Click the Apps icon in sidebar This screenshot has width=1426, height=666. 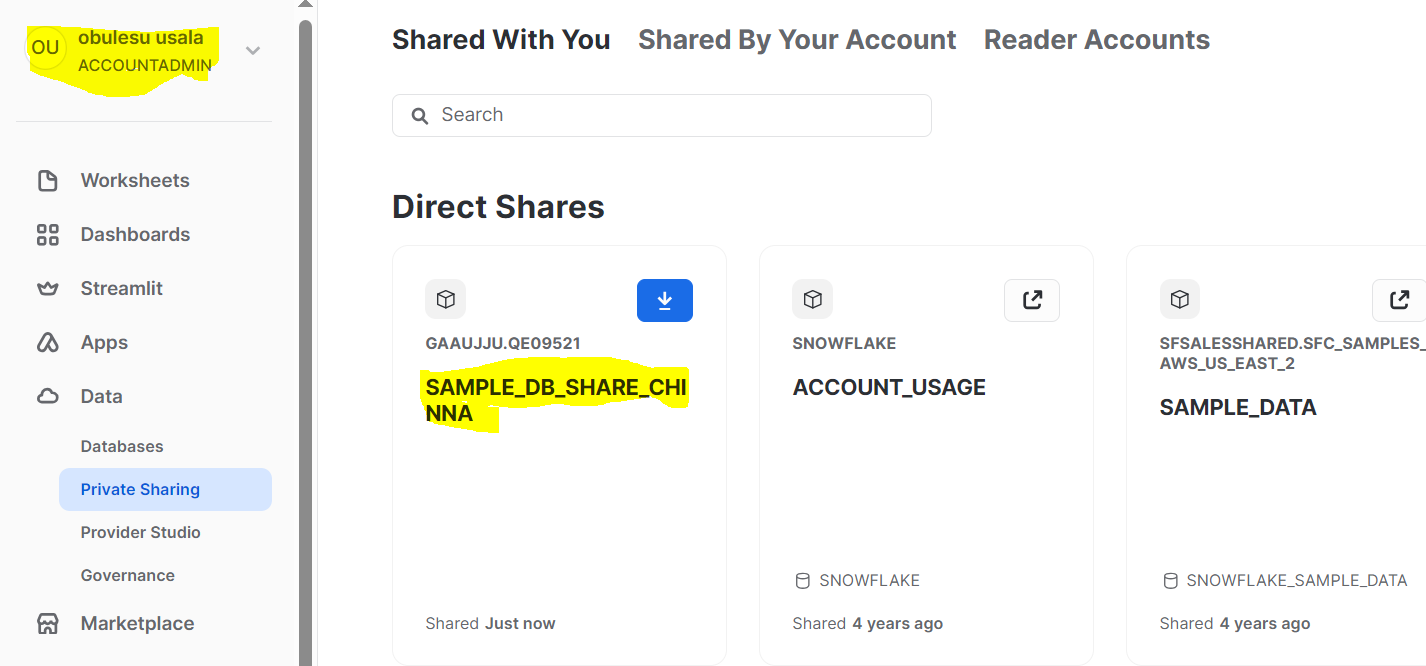(x=47, y=343)
